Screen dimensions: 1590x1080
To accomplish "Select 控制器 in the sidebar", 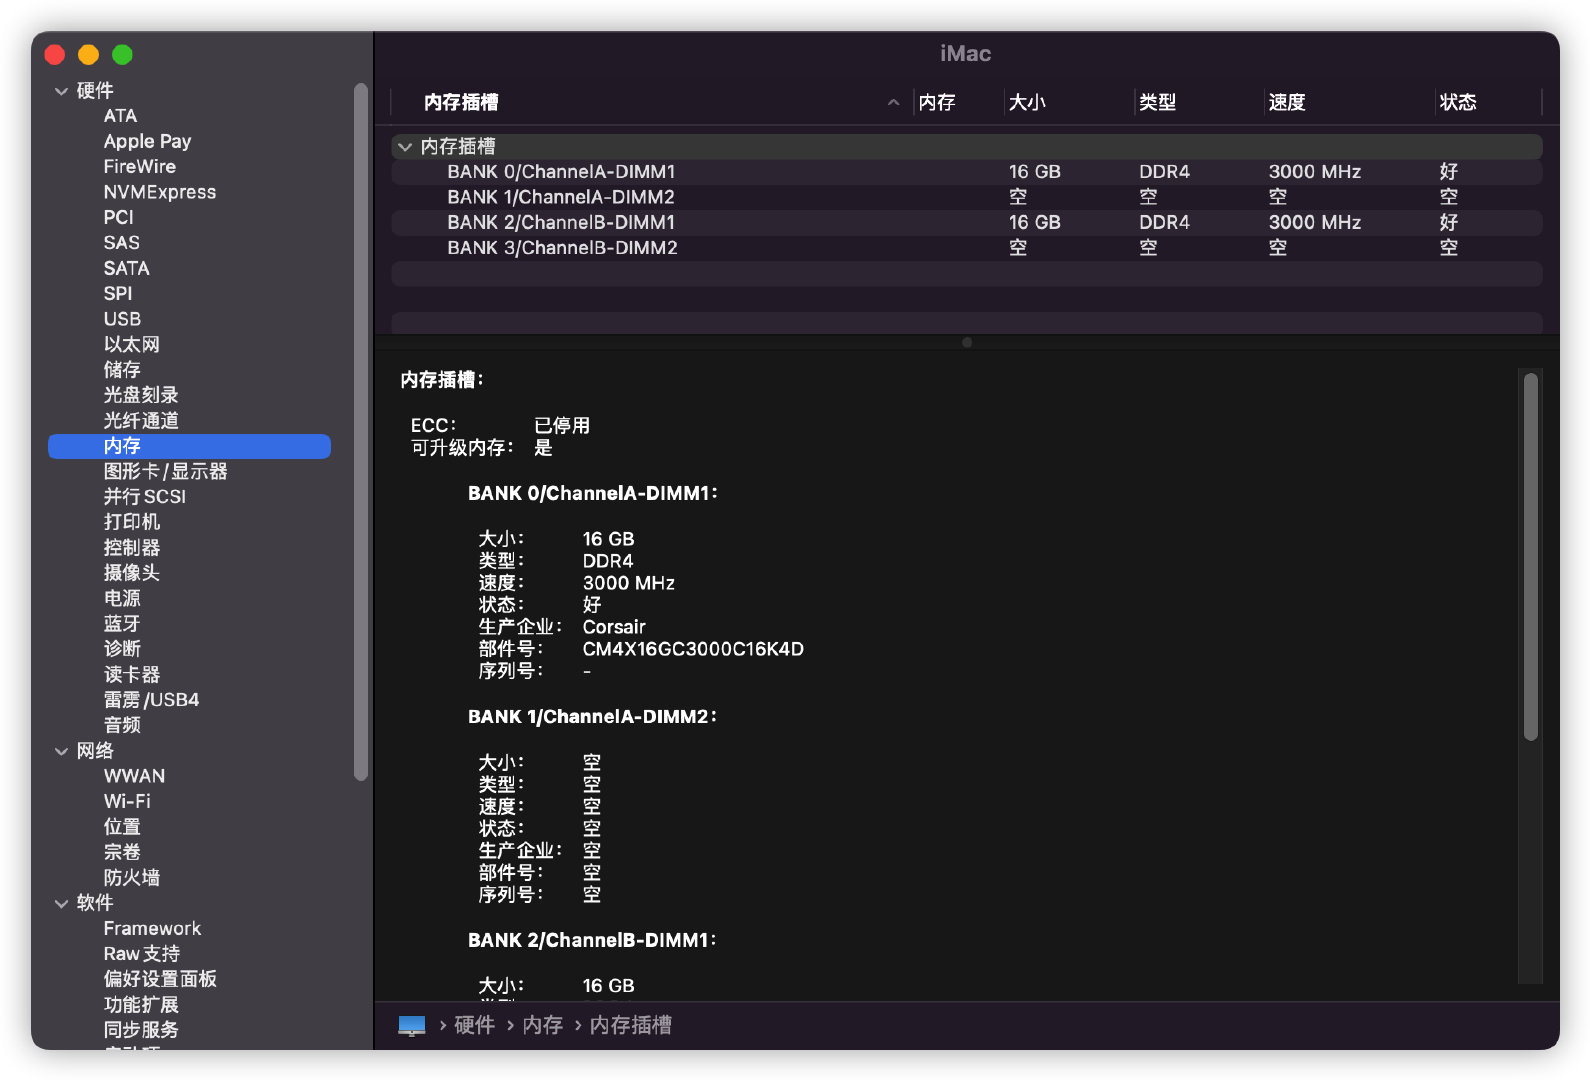I will [131, 548].
